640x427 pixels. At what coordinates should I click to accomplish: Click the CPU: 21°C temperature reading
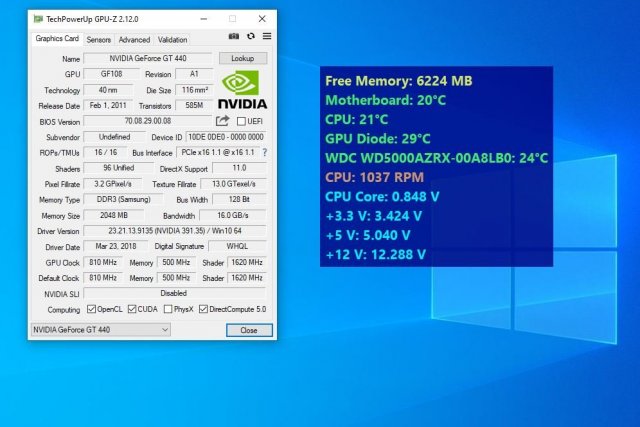356,119
